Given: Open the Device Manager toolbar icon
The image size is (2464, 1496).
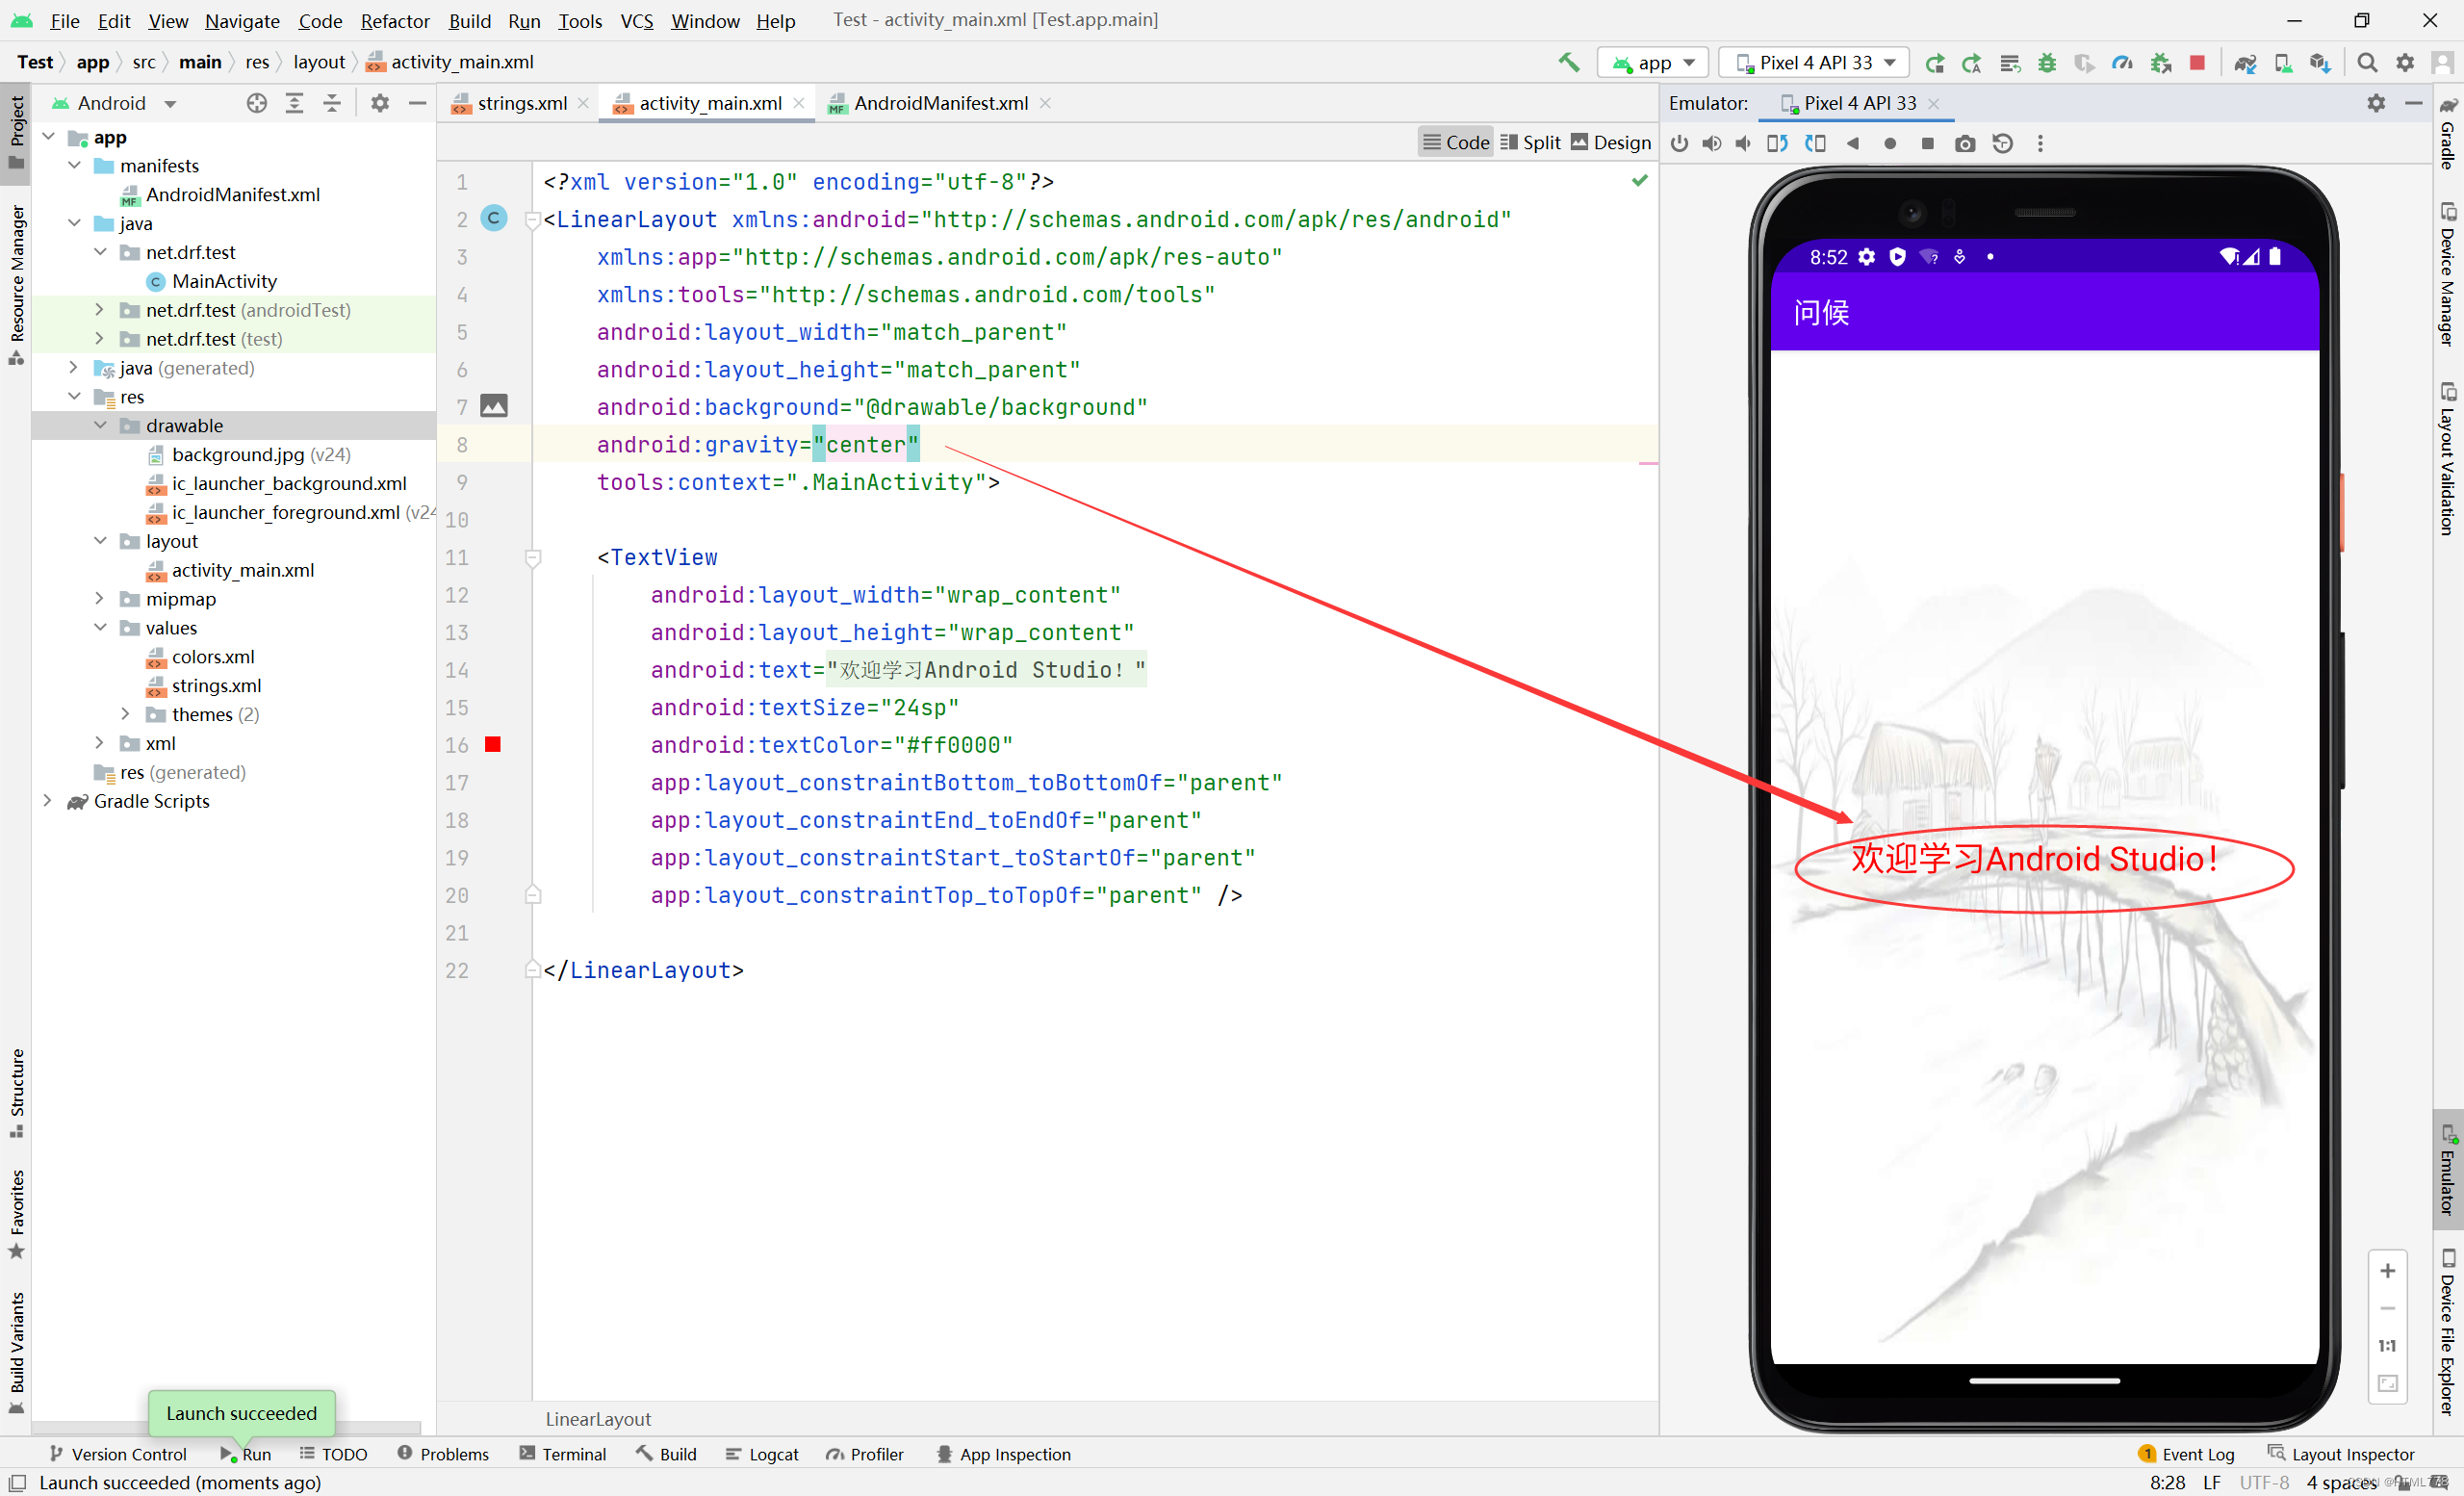Looking at the screenshot, I should coord(2283,62).
